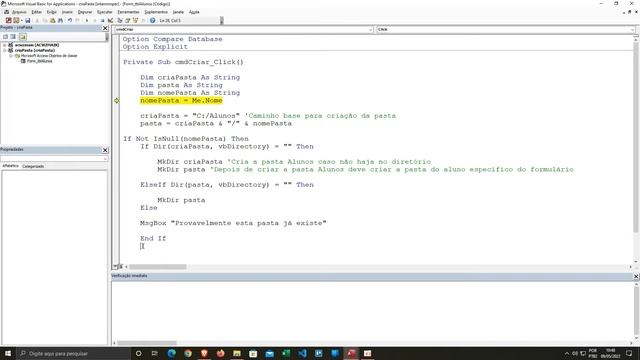The width and height of the screenshot is (640, 360).
Task: Expand the acwzmain project node
Action: [4, 45]
